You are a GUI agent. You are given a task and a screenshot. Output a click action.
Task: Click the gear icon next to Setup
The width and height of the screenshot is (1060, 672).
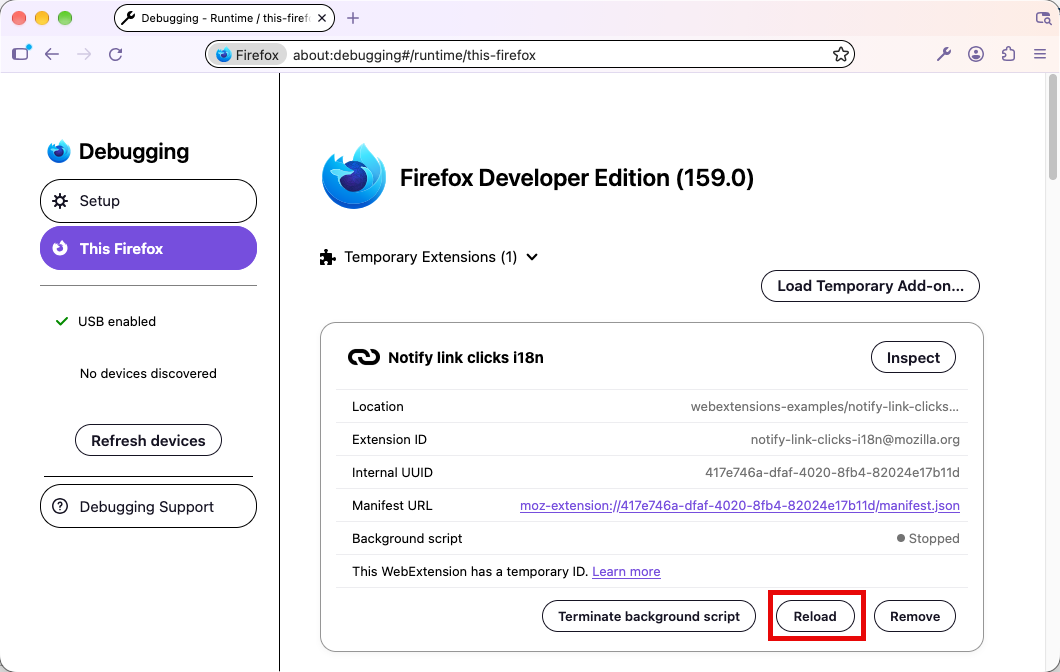click(x=60, y=201)
